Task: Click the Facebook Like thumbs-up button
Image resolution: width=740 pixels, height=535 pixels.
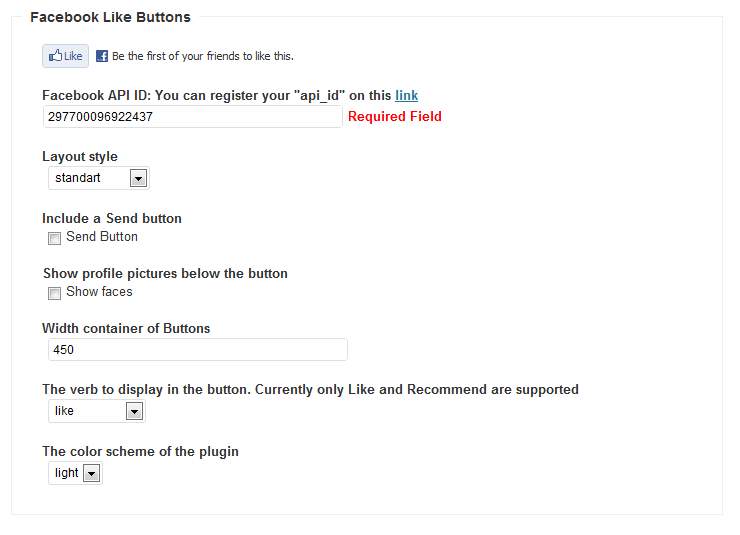Action: coord(65,56)
